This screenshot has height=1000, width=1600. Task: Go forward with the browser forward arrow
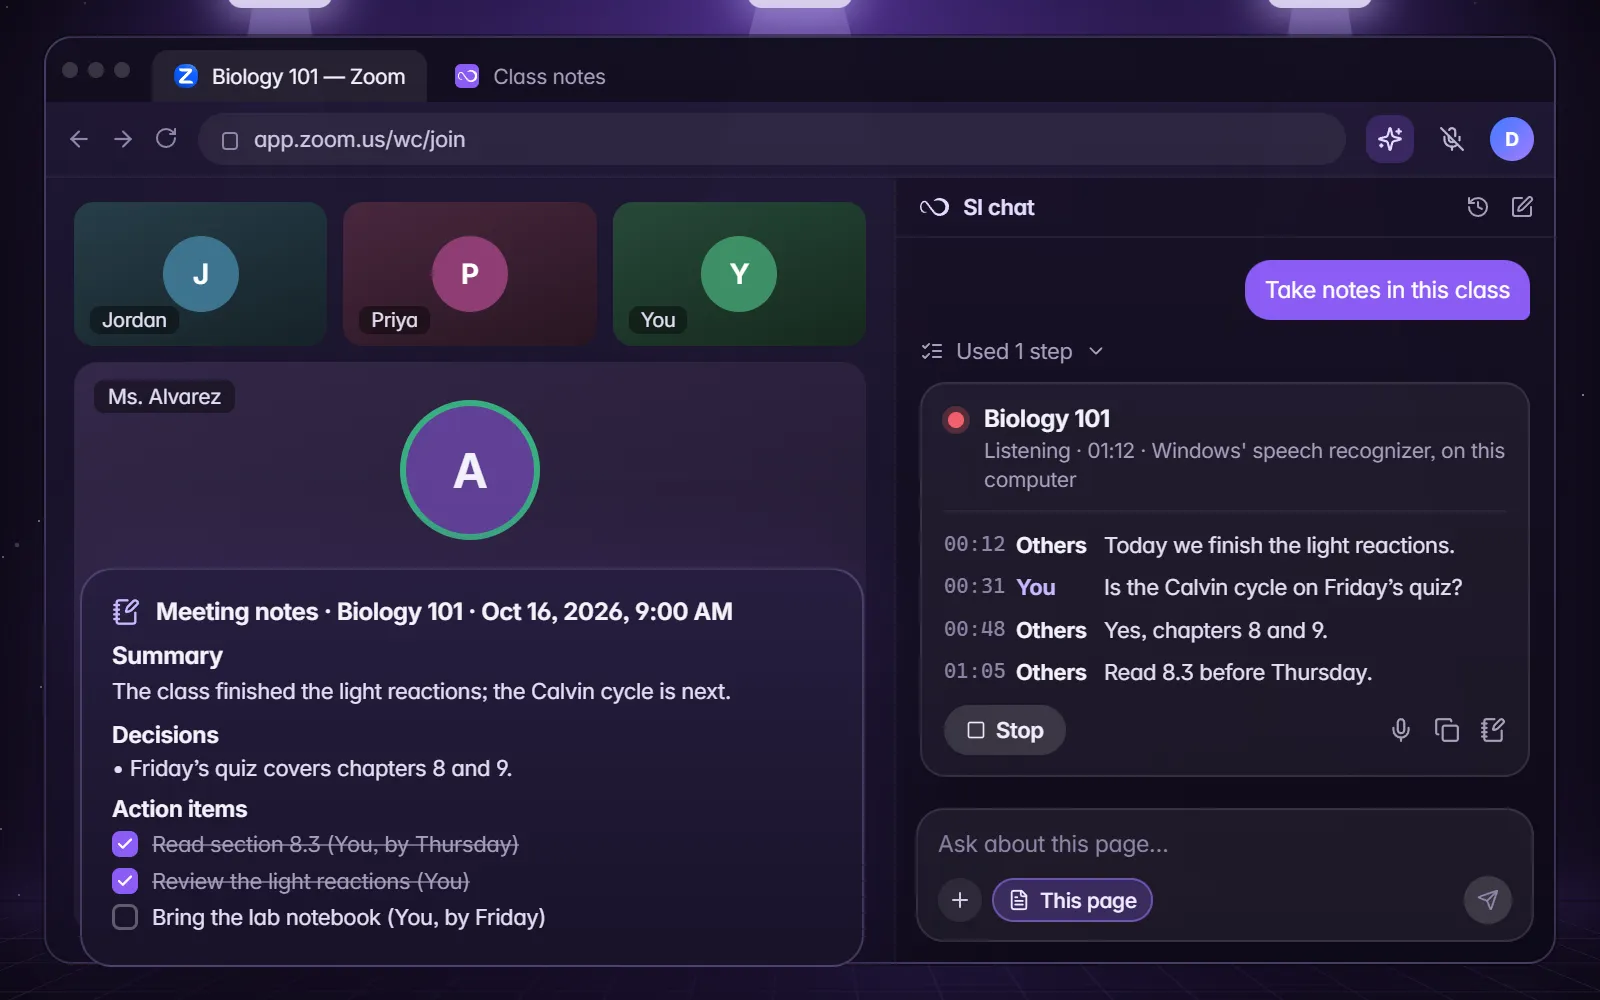coord(123,139)
